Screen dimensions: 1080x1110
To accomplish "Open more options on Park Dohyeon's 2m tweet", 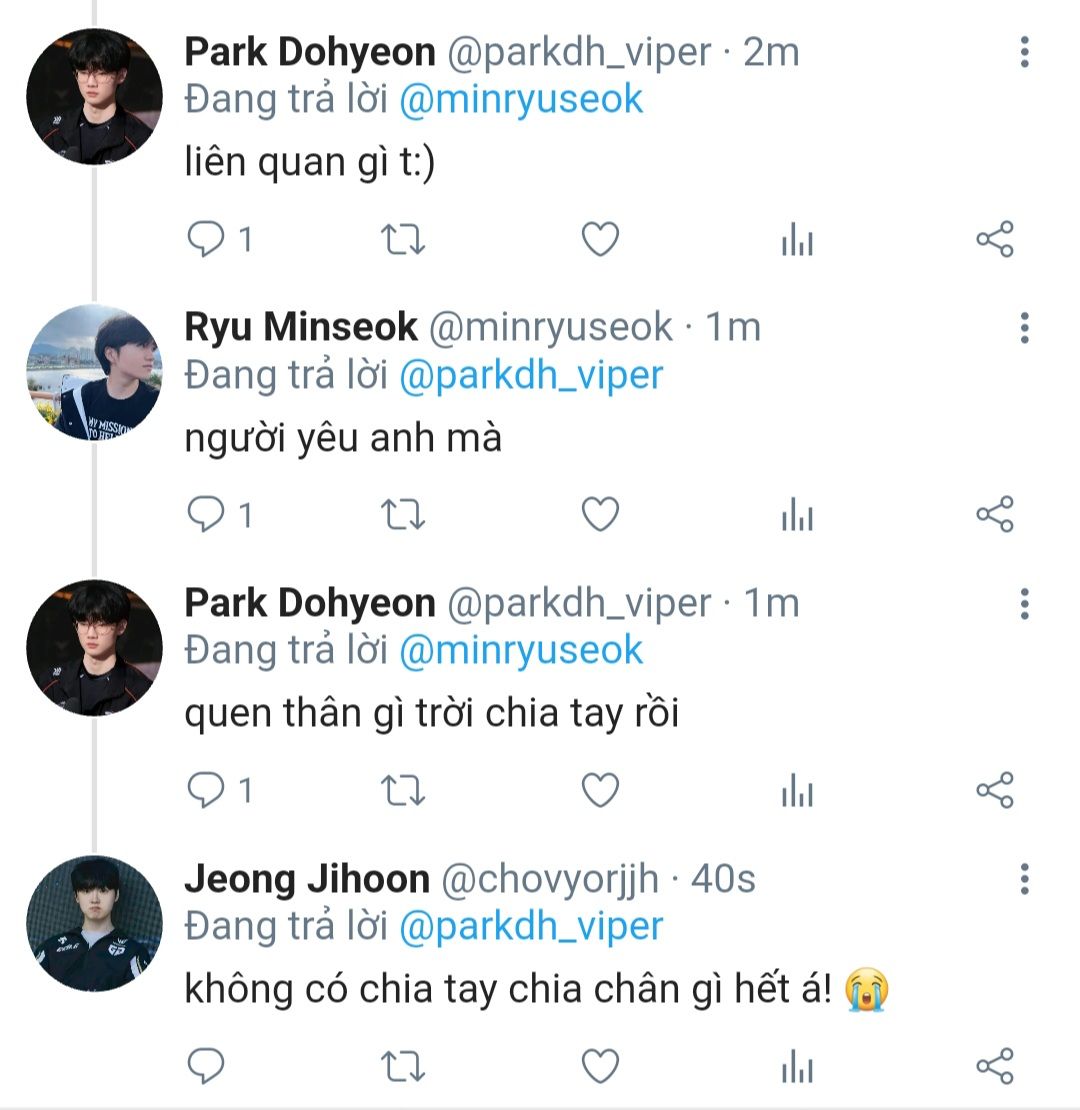I will [1024, 52].
